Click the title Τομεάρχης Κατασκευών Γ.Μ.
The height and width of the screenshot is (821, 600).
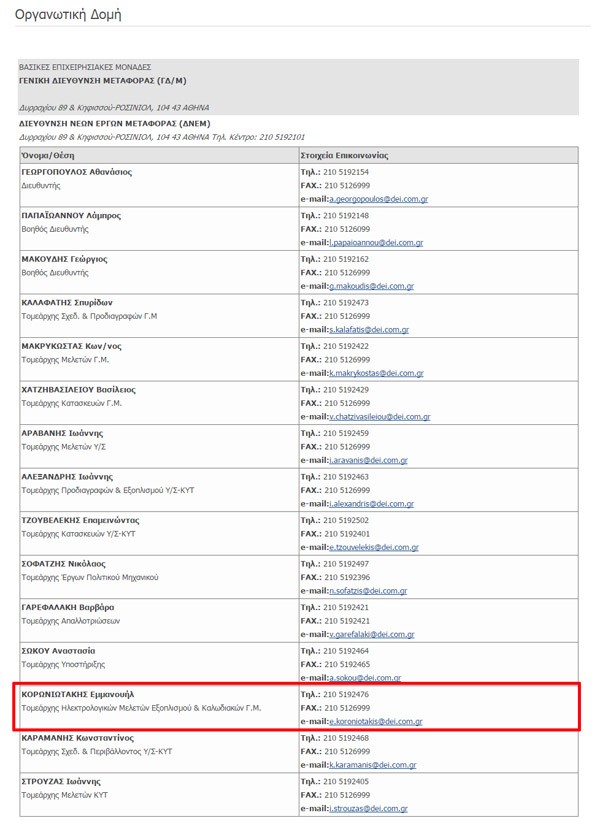[72, 403]
